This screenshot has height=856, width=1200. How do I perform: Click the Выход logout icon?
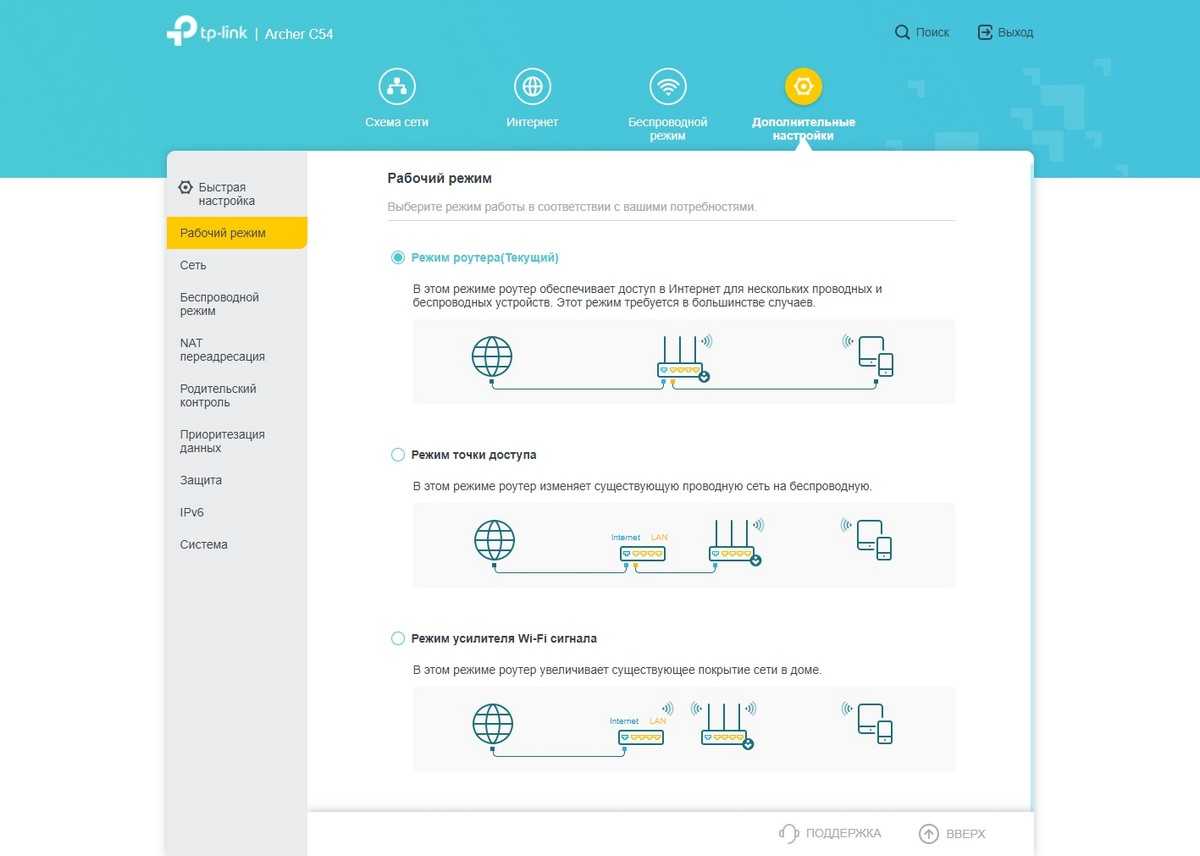click(985, 33)
